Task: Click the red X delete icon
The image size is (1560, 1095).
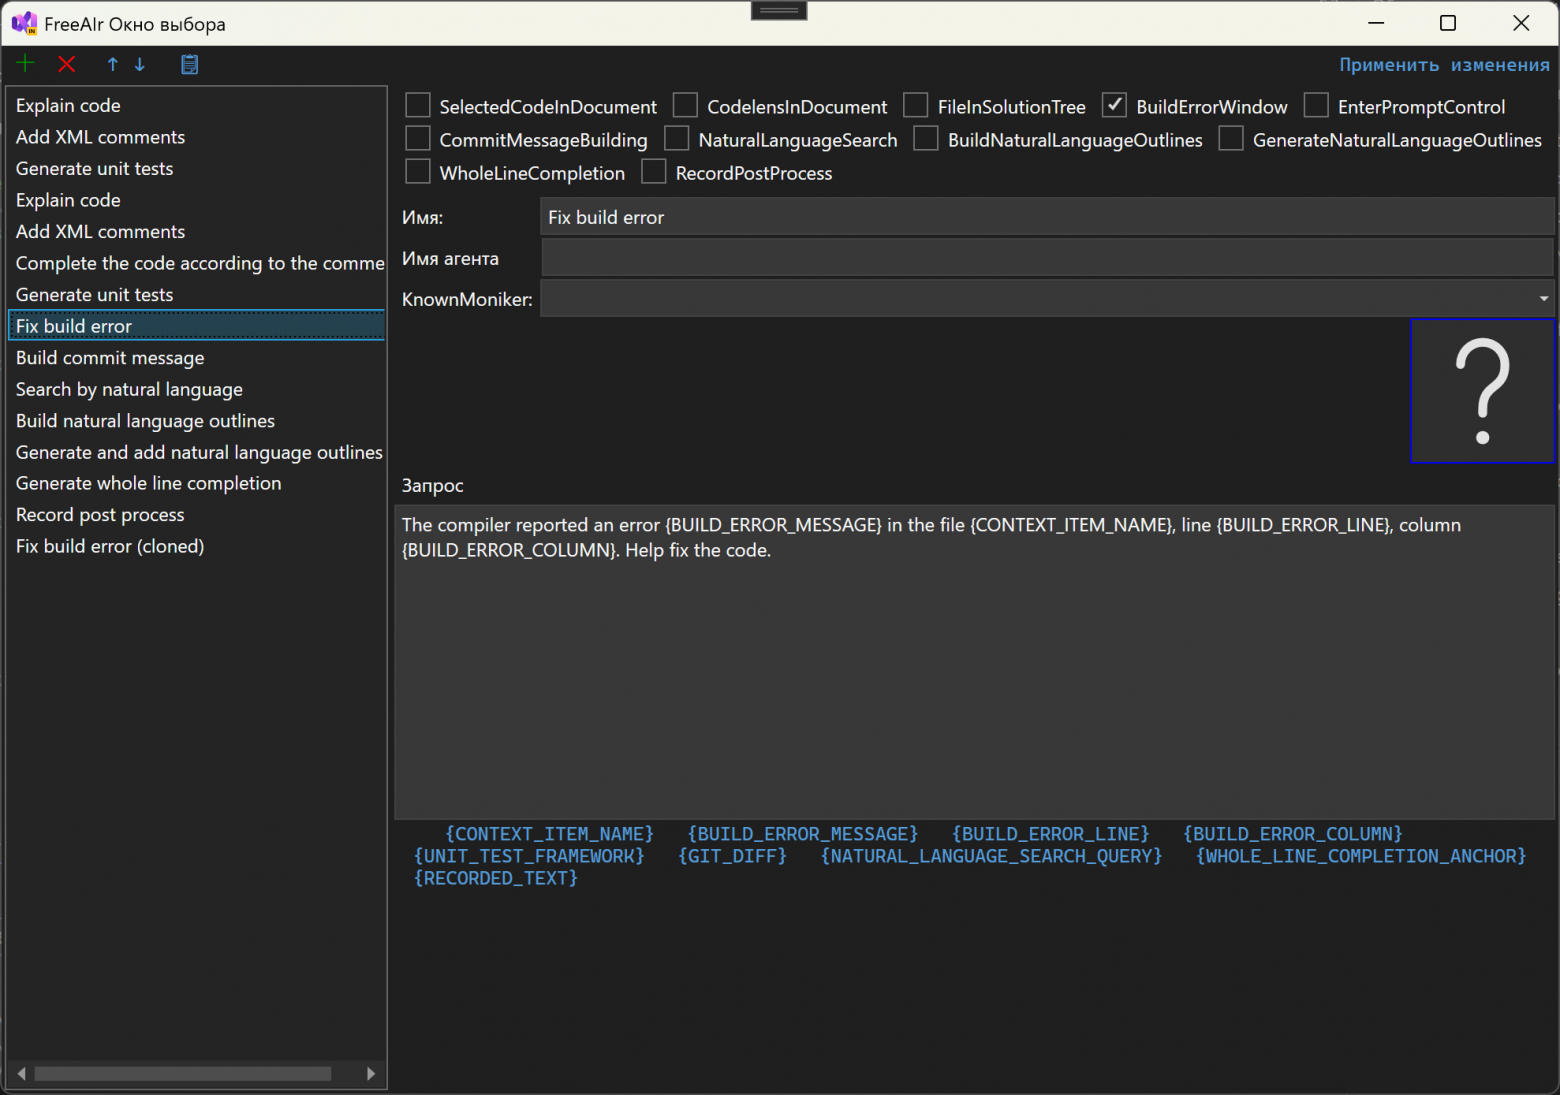Action: 67,64
